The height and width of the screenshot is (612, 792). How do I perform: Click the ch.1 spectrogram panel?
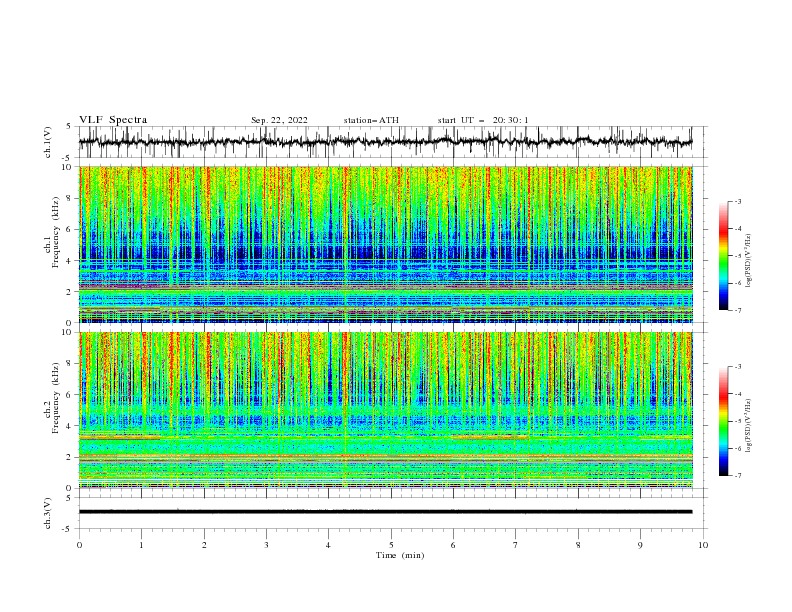pos(386,244)
